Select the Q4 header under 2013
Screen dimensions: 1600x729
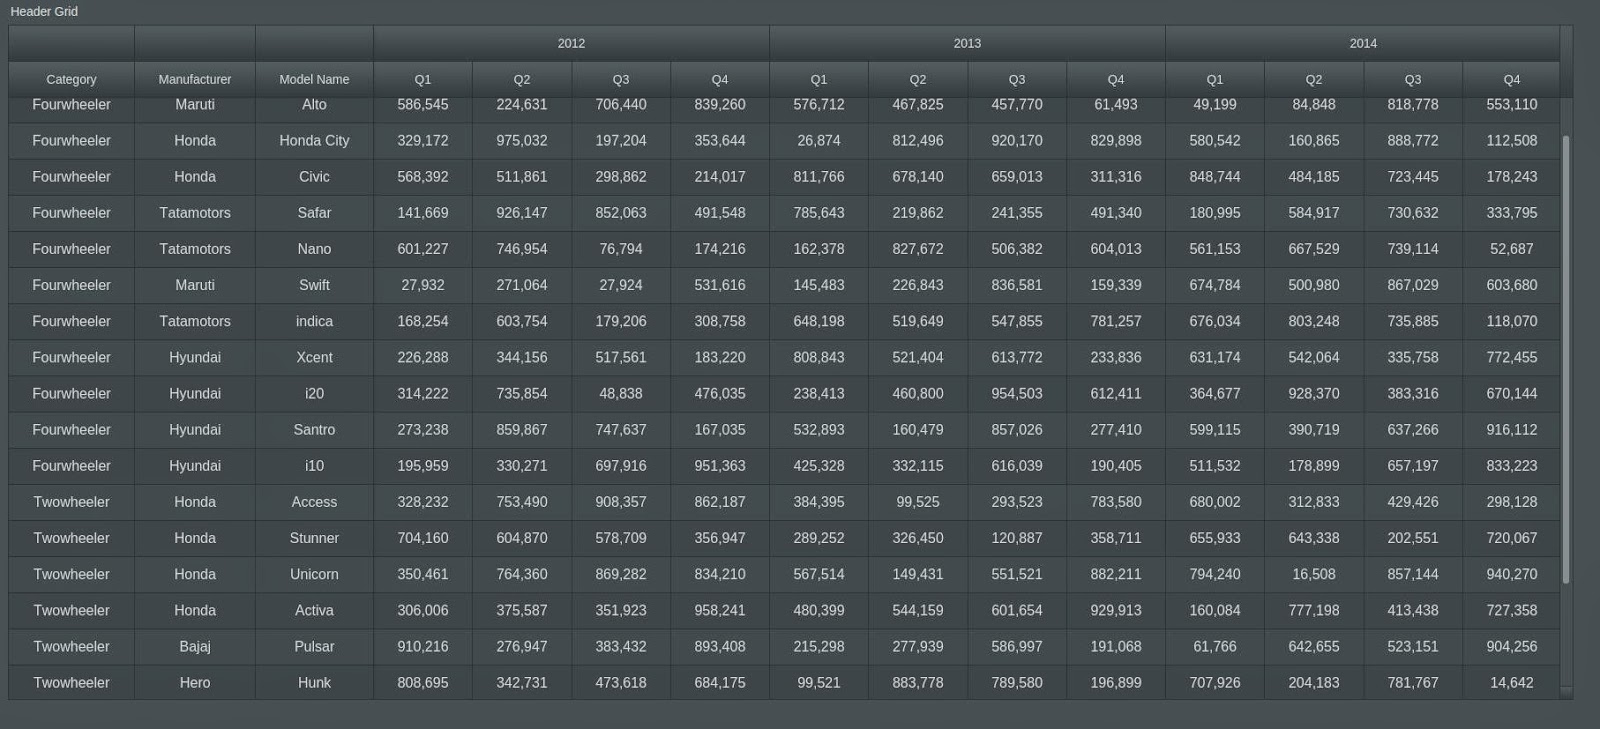click(x=1116, y=79)
